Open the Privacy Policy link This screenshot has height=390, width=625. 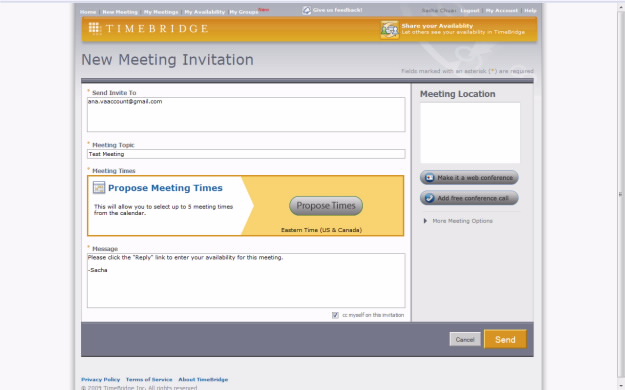[100, 379]
